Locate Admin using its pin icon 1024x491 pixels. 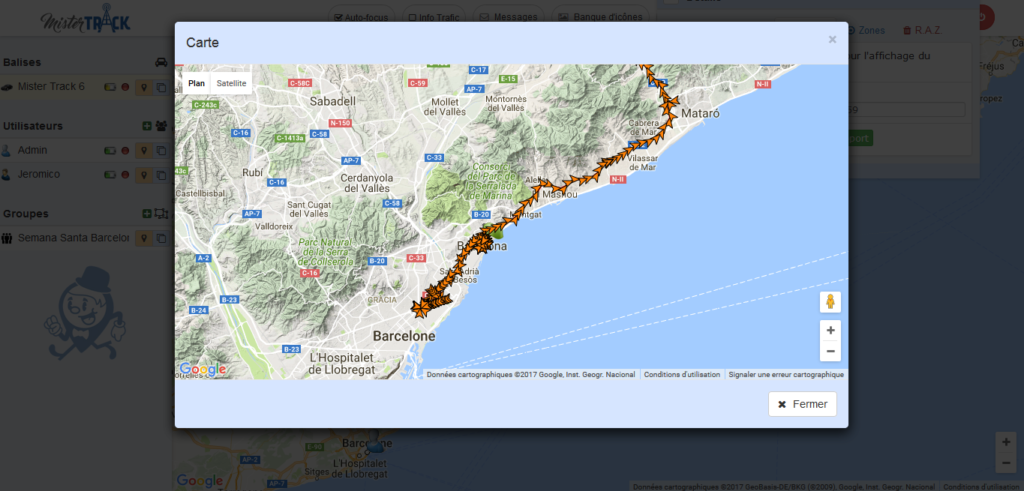tap(144, 151)
